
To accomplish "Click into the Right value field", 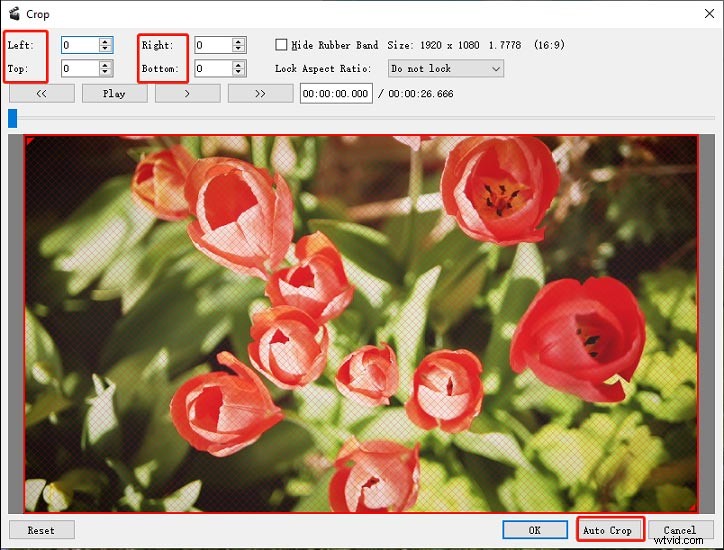I will (x=213, y=45).
